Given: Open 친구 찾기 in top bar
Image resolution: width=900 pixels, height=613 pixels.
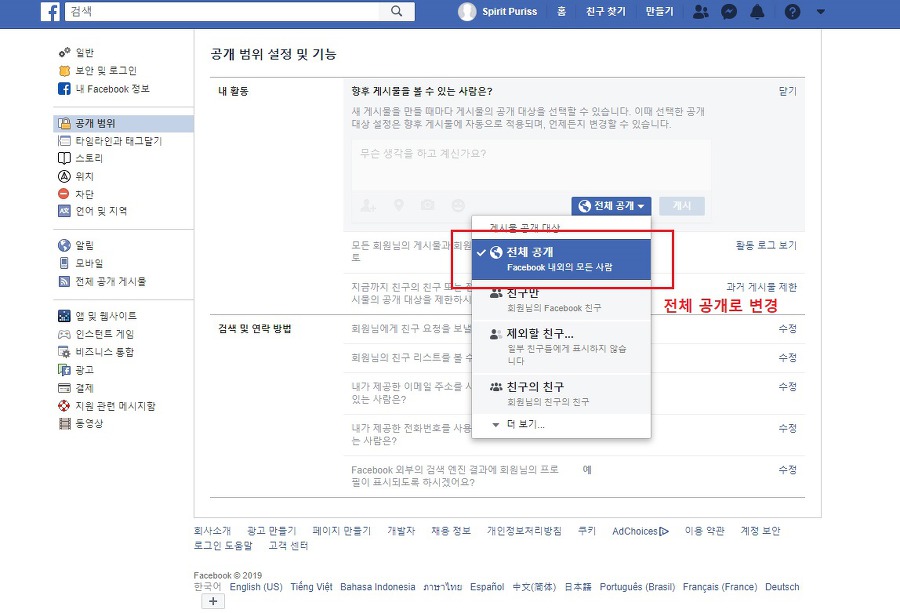Looking at the screenshot, I should pos(606,11).
